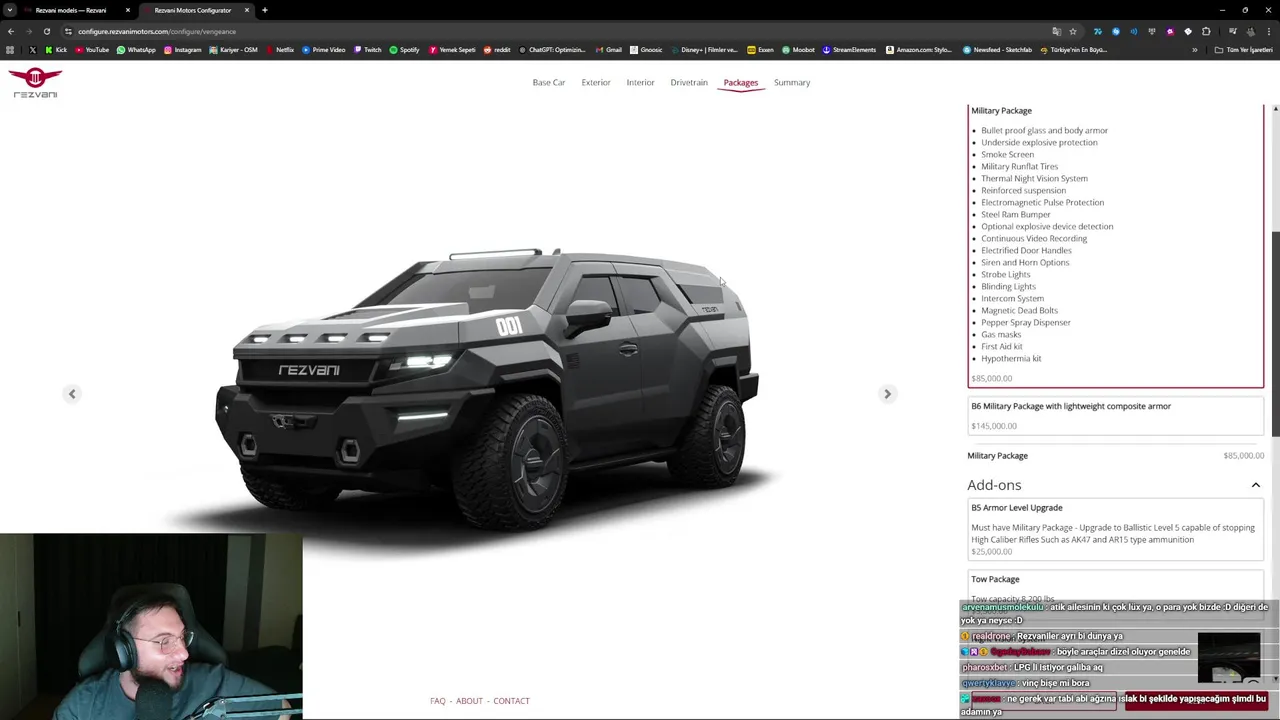Click the address bar URL
Viewport: 1280px width, 720px height.
[157, 31]
